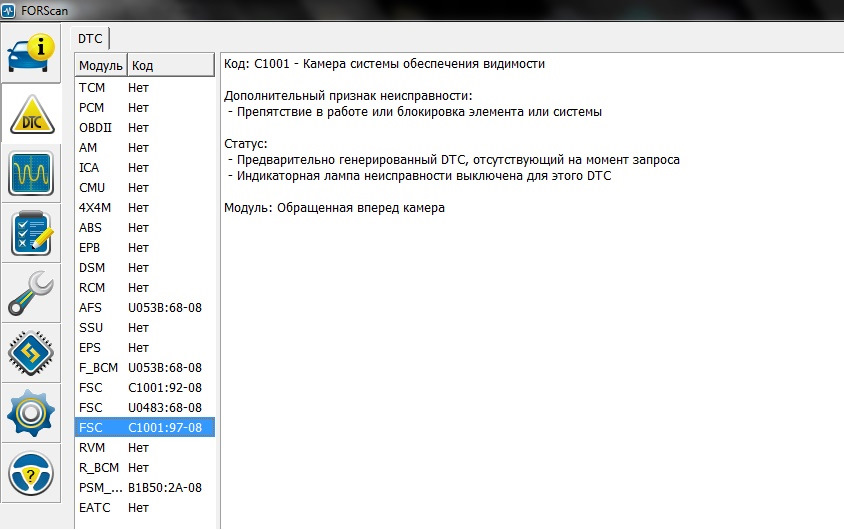
Task: Click the 'Статус:' label in details
Action: tap(245, 144)
